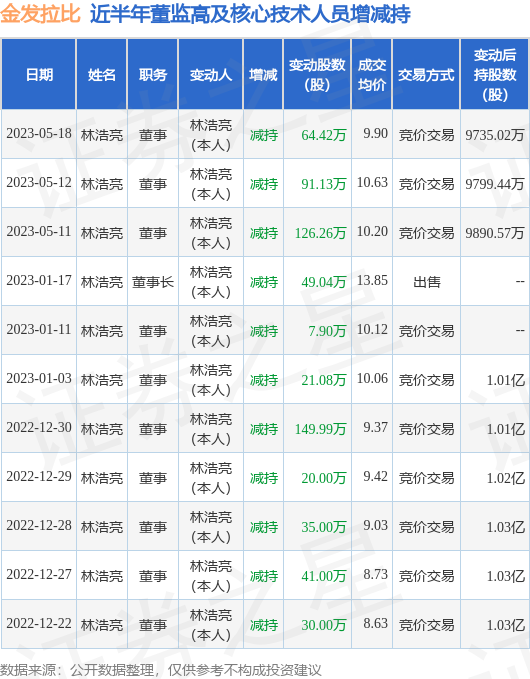Image resolution: width=530 pixels, height=679 pixels.
Task: Click the 64.42万 share change value
Action: pos(324,135)
